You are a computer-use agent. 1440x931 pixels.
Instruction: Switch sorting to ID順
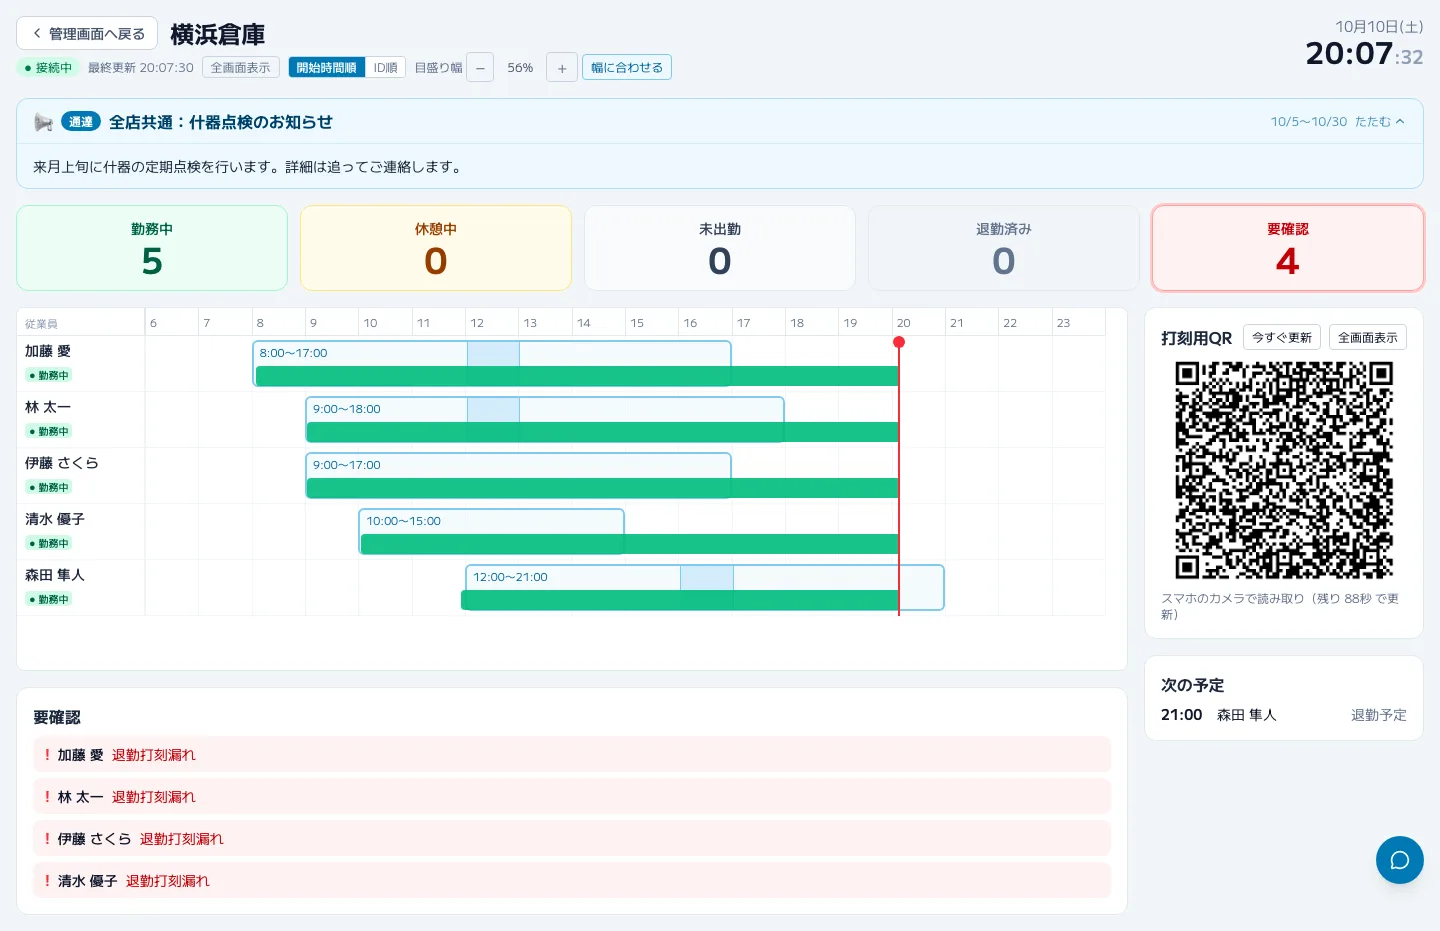(385, 68)
